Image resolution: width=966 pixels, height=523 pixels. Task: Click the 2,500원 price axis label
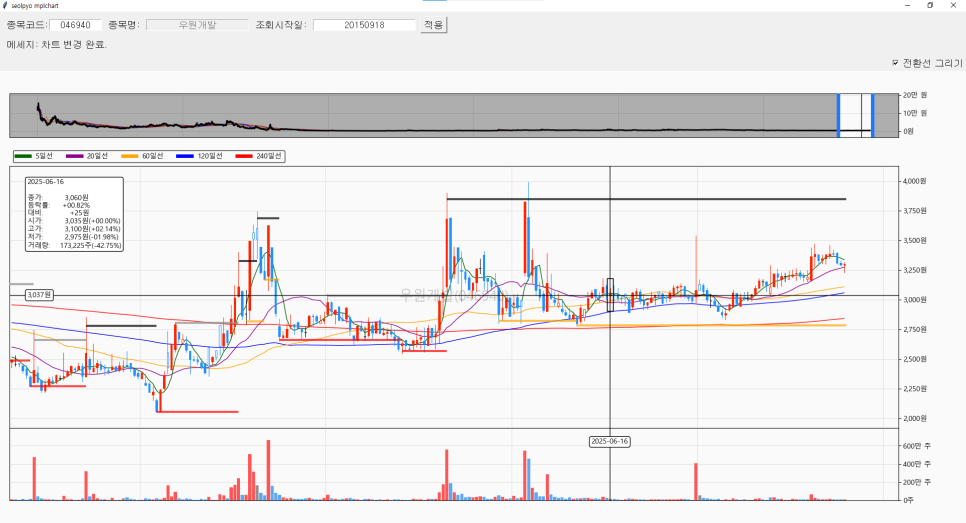915,359
